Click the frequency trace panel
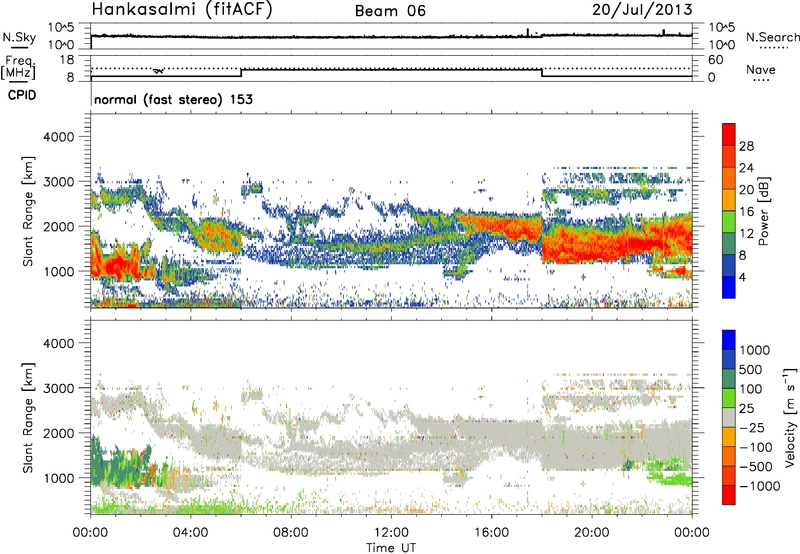Viewport: 800px width, 554px height. pos(391,68)
